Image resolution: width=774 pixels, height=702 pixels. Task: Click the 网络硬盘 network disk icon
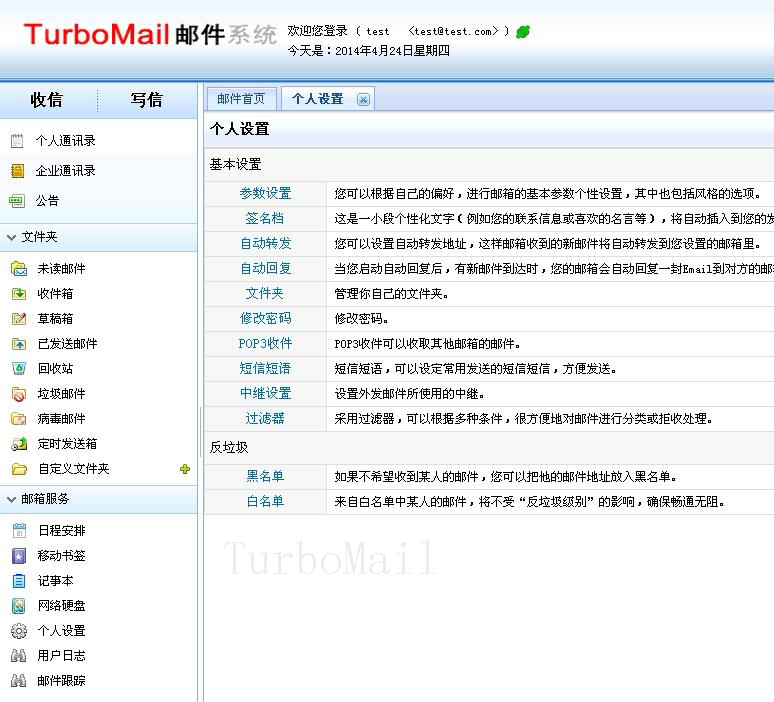click(x=19, y=606)
